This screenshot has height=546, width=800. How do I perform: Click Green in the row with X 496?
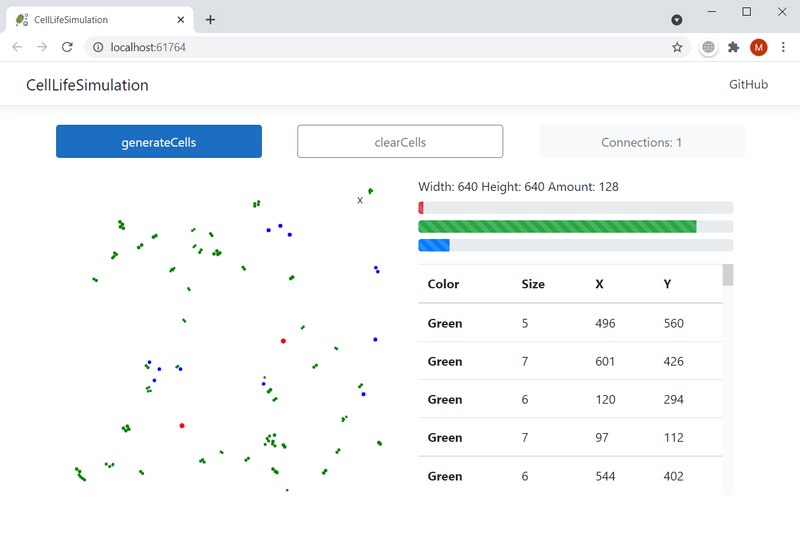click(x=445, y=324)
